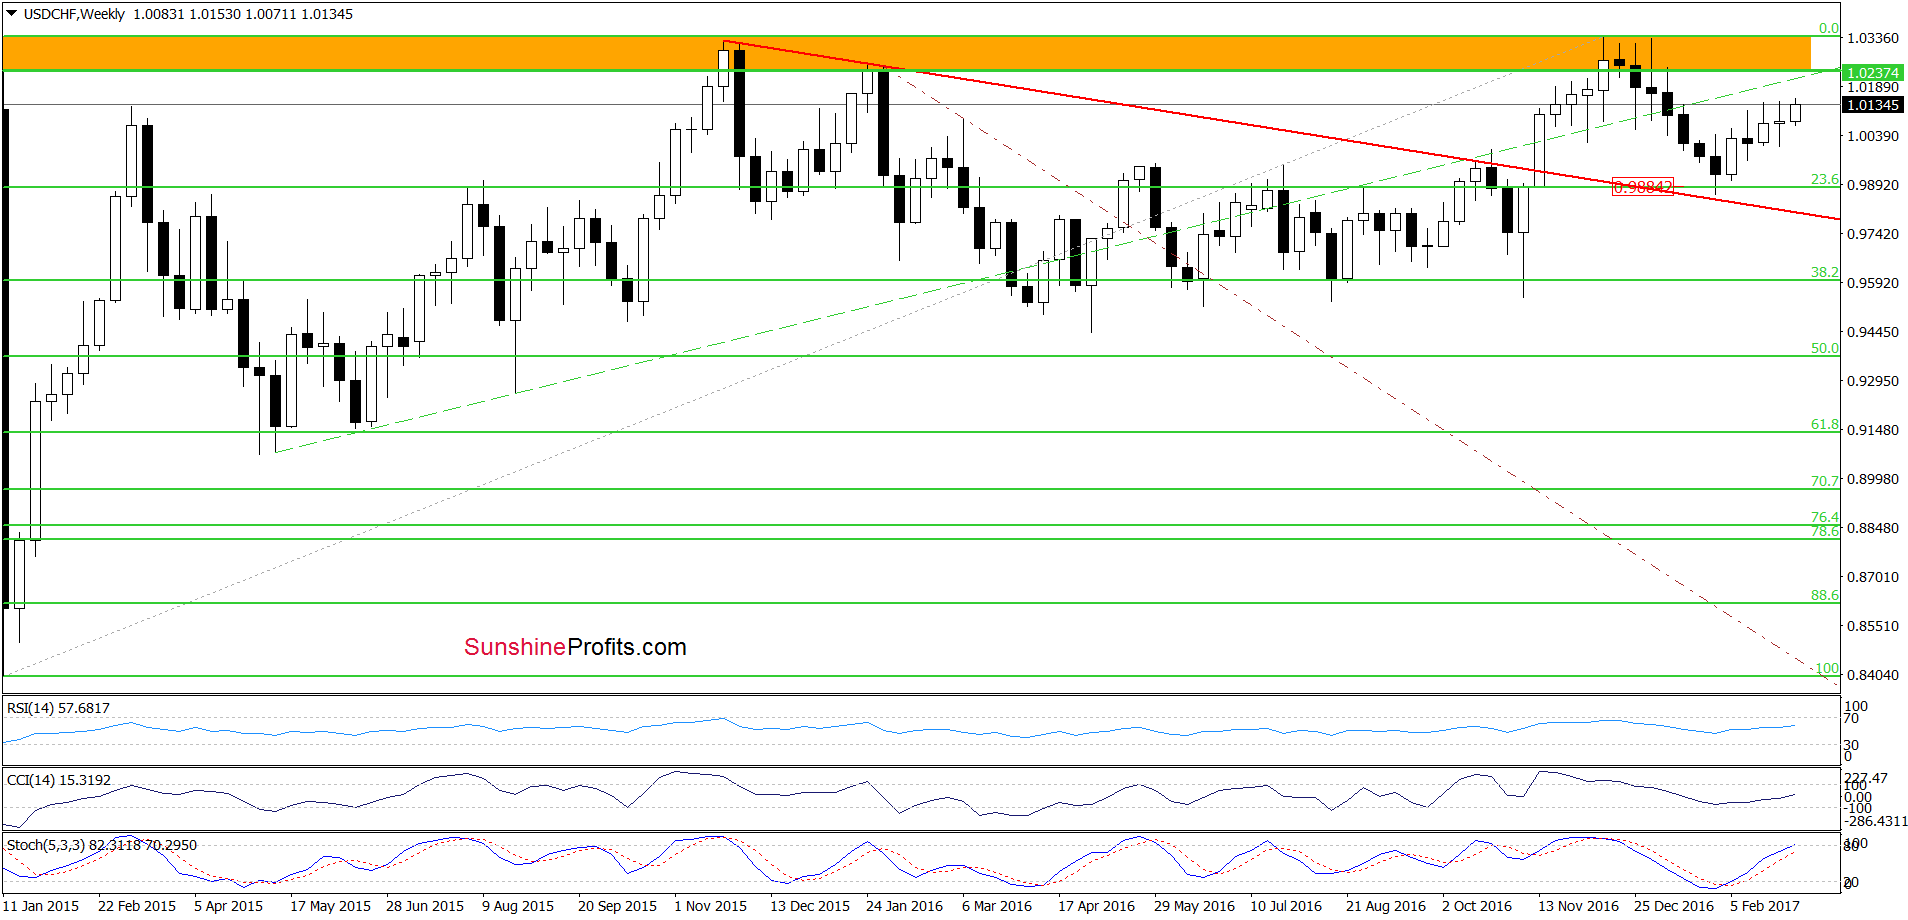Click the 28 Jun 2015 date label
The image size is (1908, 920).
425,906
